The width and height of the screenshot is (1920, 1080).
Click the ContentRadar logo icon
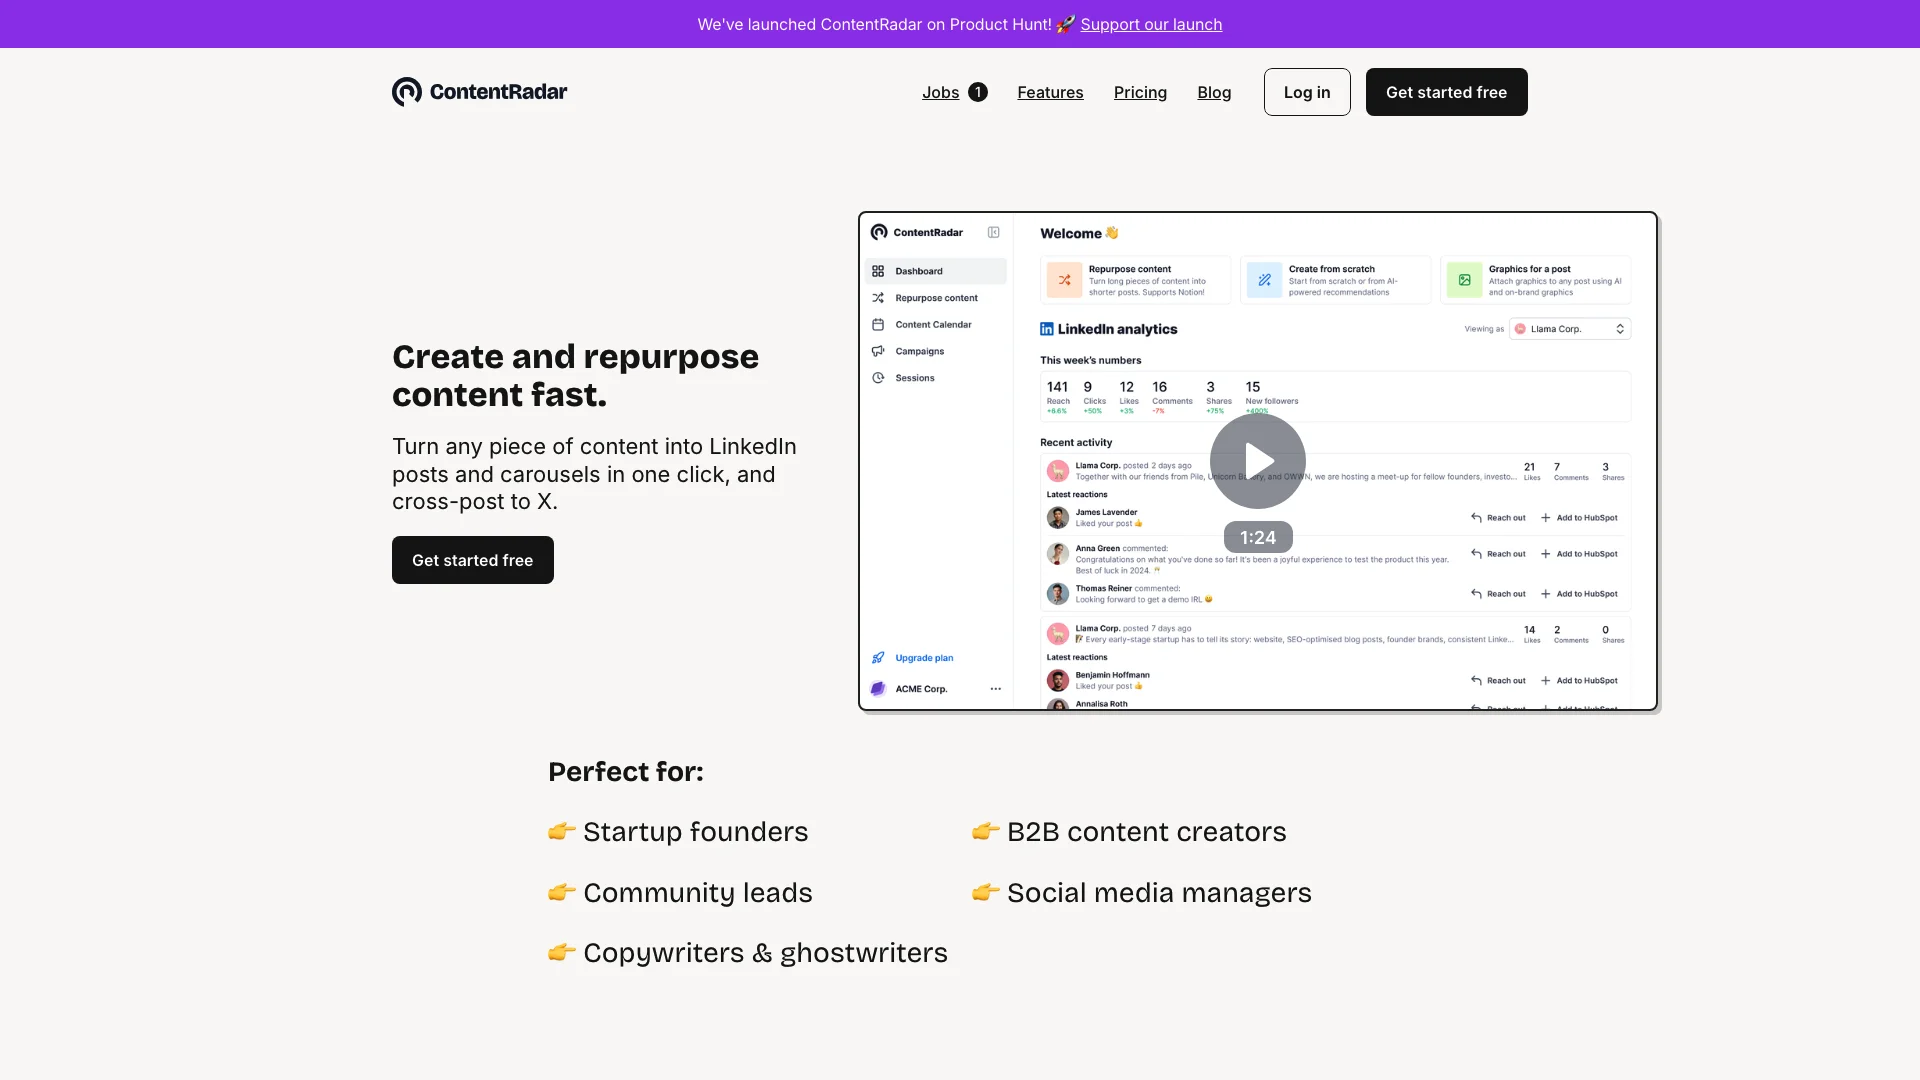click(x=406, y=91)
